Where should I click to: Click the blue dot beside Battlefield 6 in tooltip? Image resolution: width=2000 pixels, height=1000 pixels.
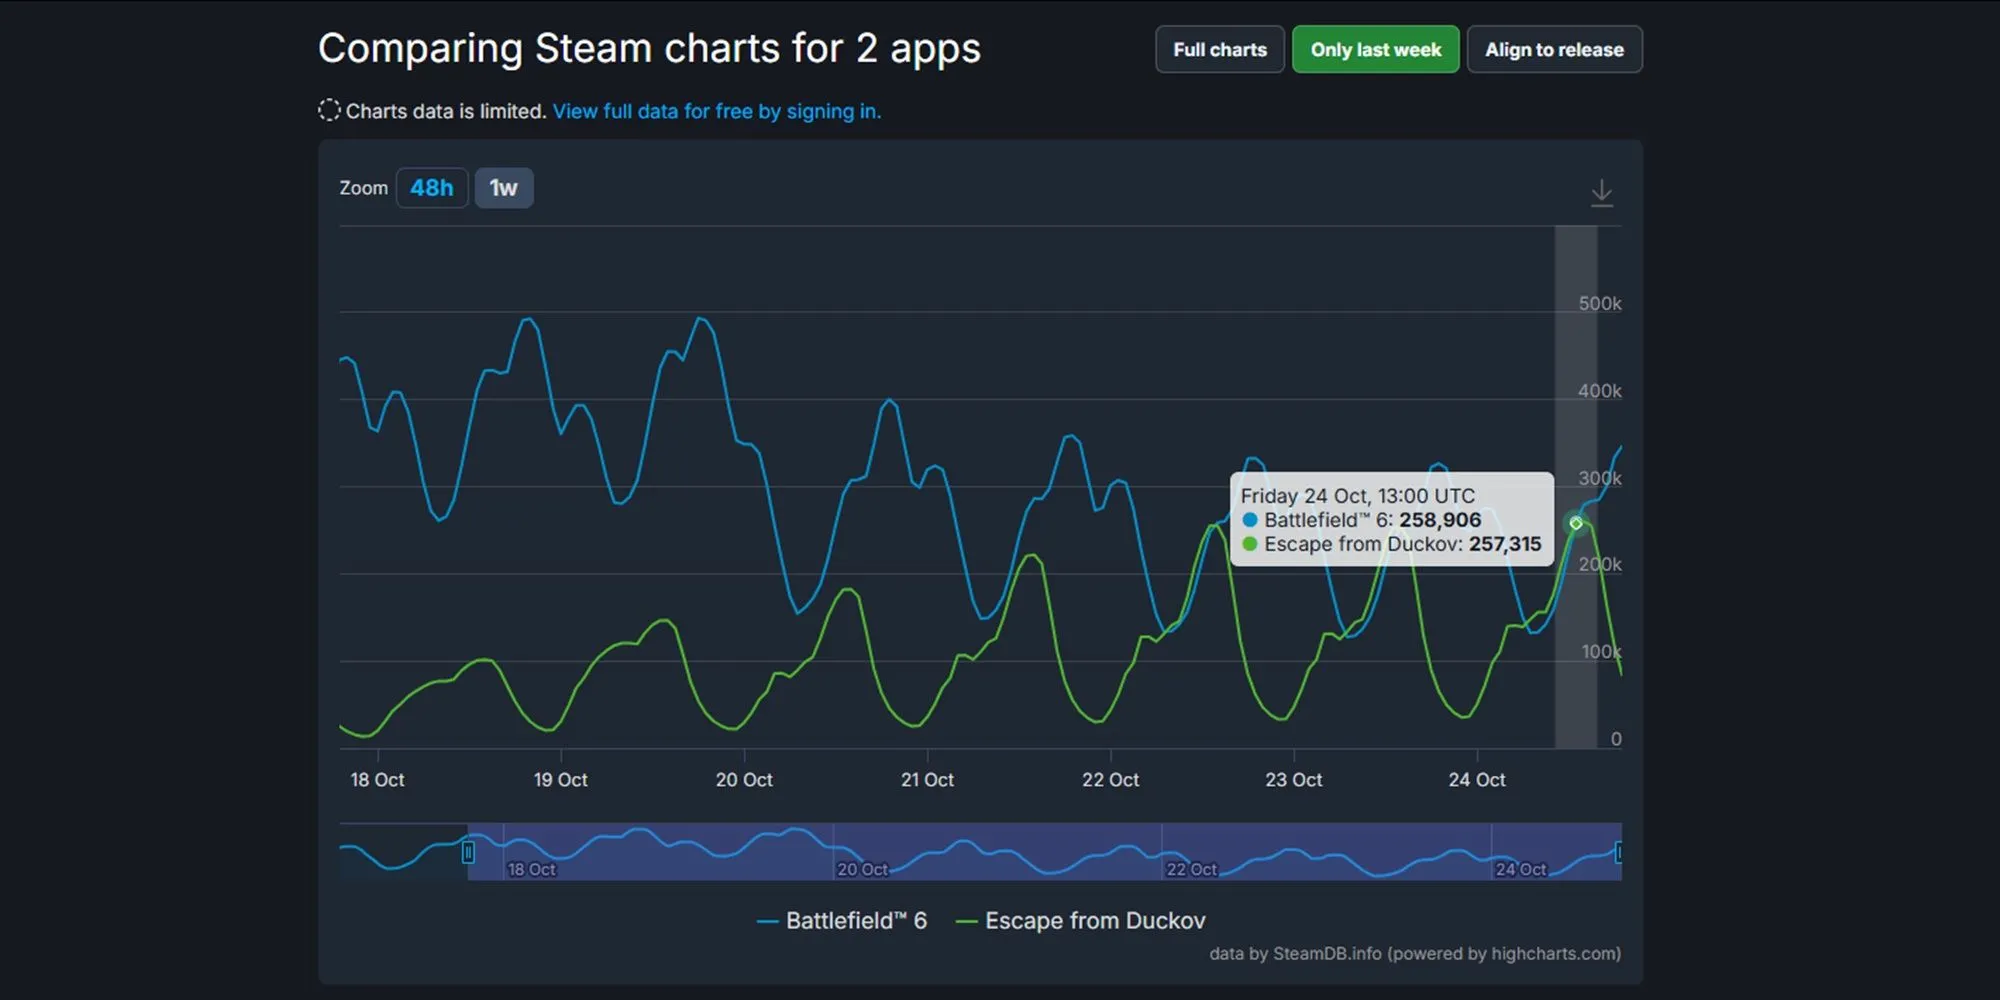(1248, 520)
